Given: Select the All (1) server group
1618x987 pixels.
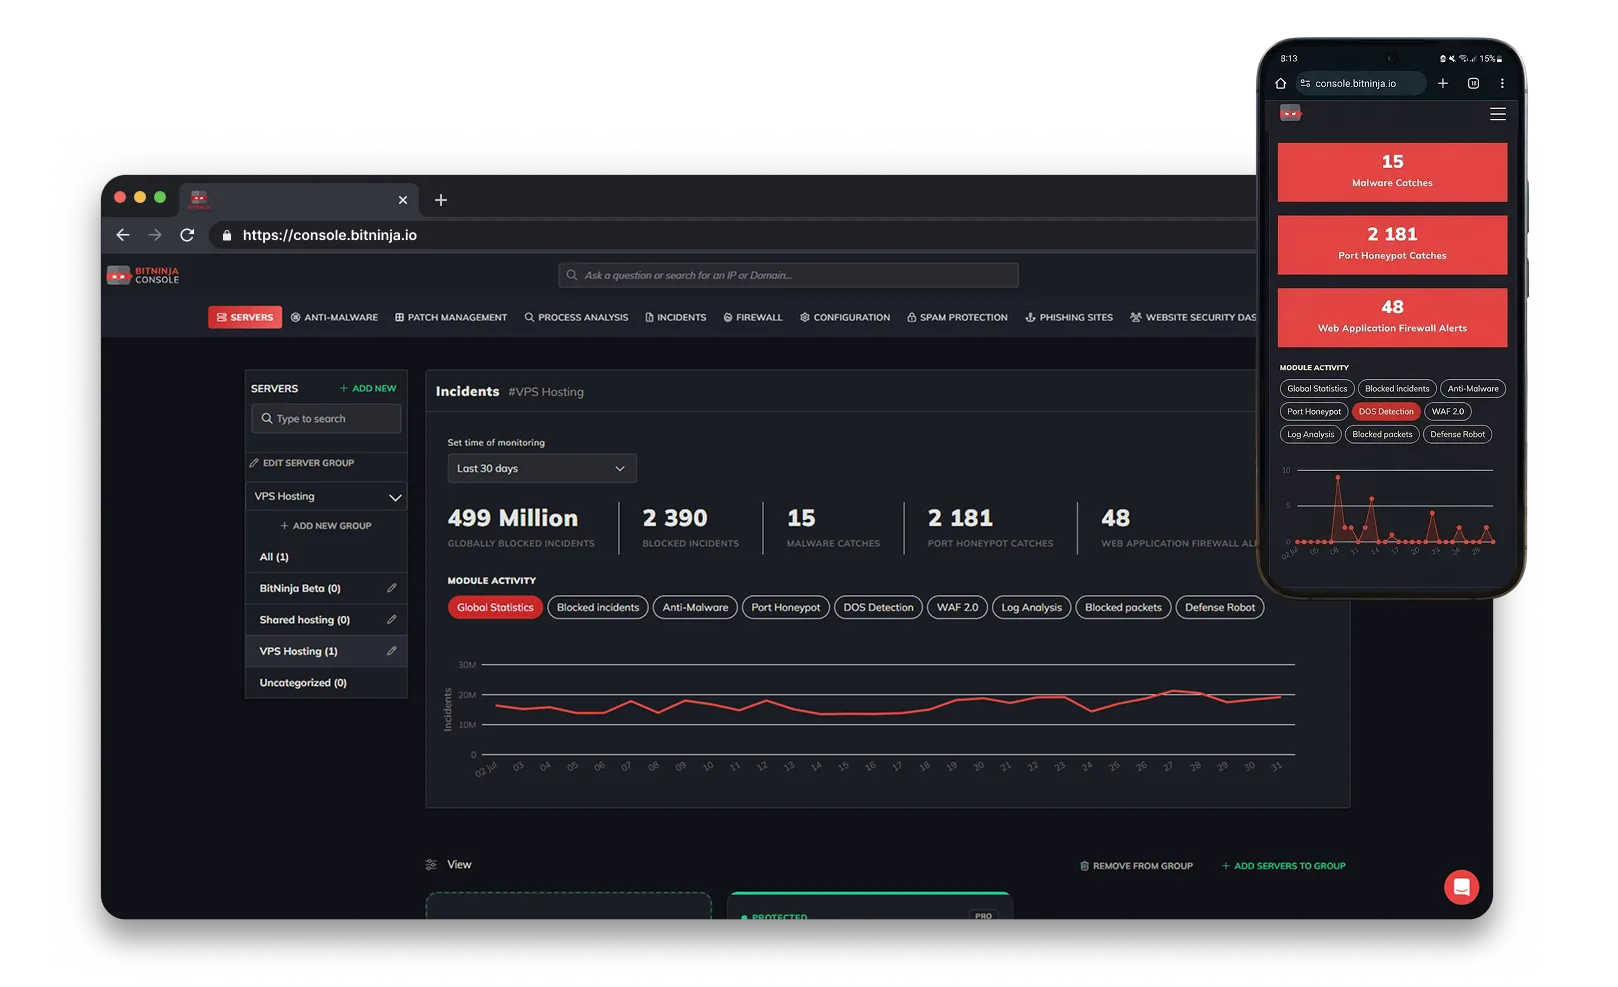Looking at the screenshot, I should pos(326,557).
